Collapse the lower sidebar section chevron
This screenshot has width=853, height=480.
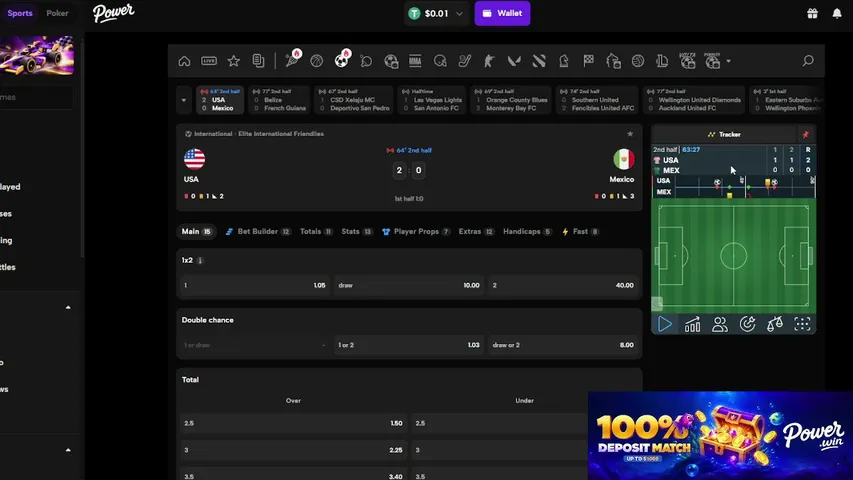[x=68, y=450]
